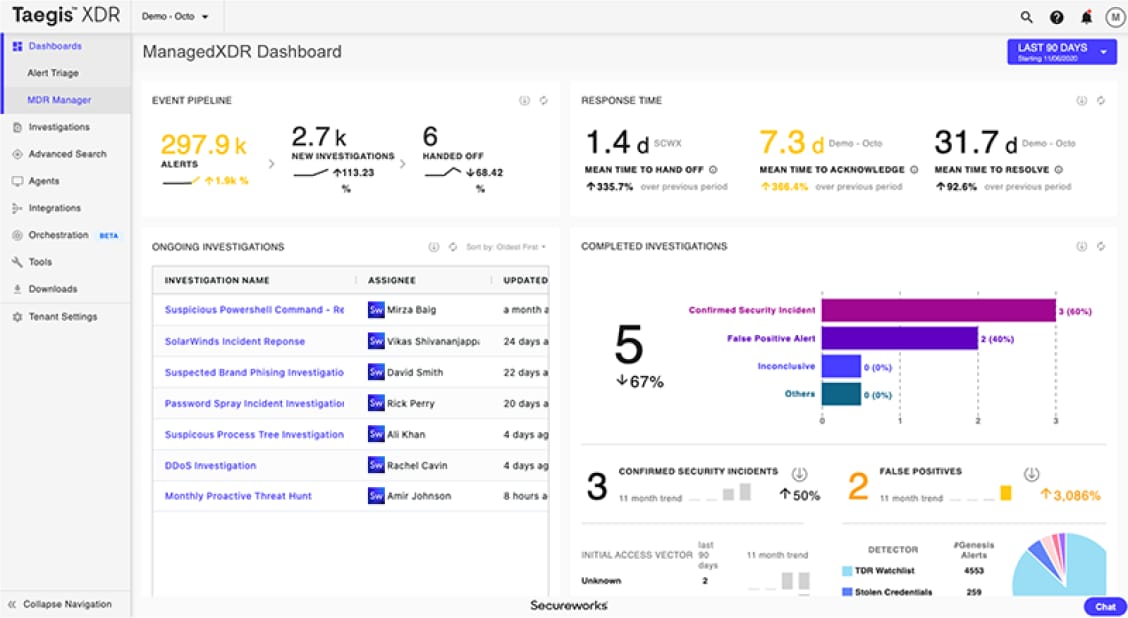Go to Advanced Search section
The width and height of the screenshot is (1128, 618).
(68, 154)
